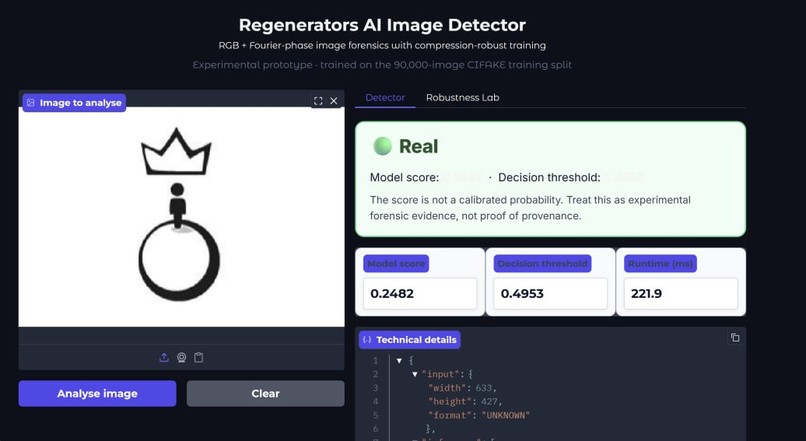Click the "height": 427 JSON line

(x=465, y=401)
